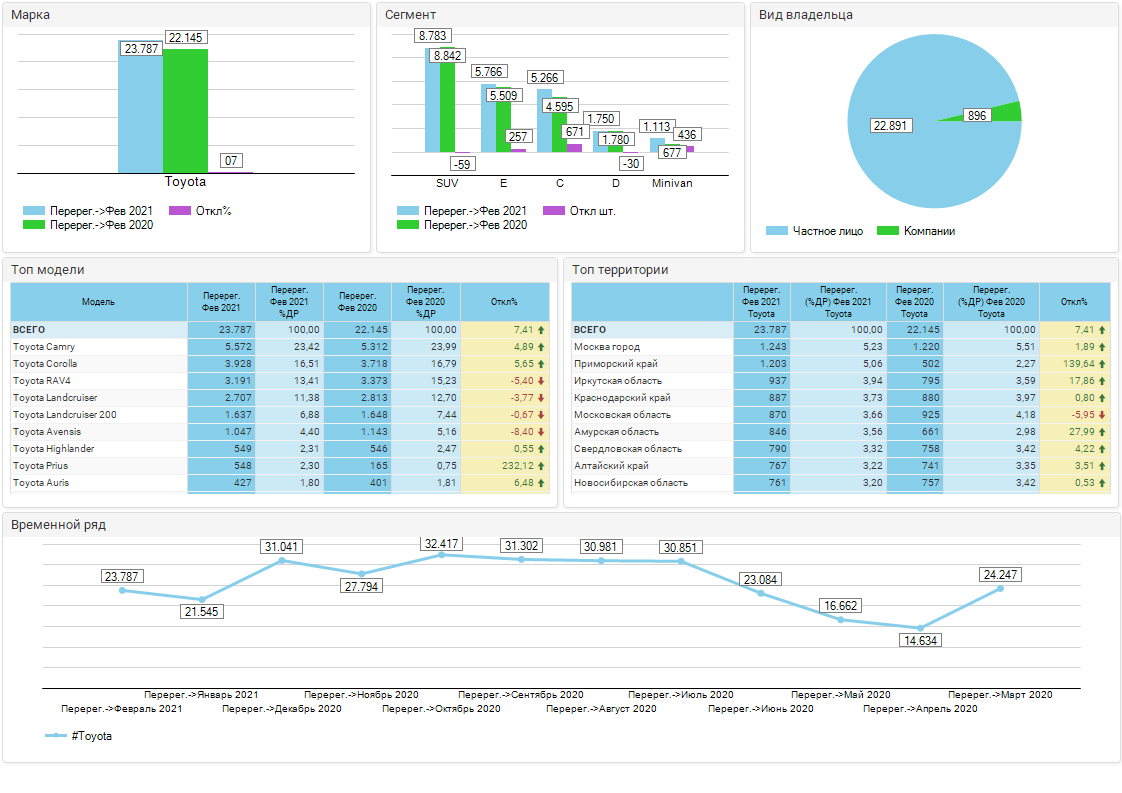Sort by the Модель column header
Viewport: 1122px width, 793px height.
click(x=99, y=302)
